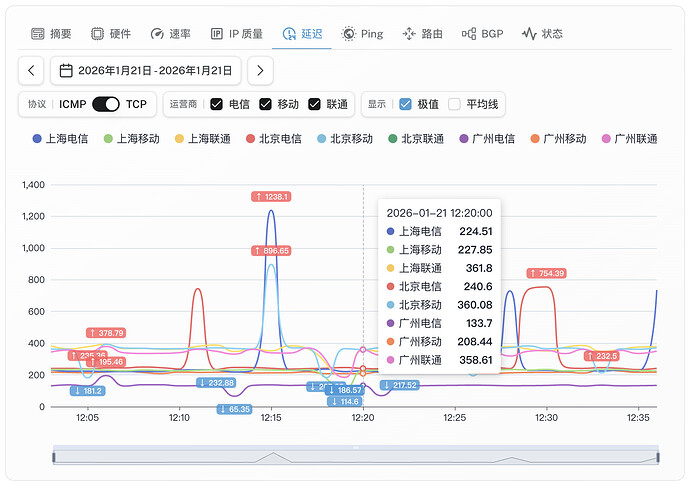Grab the right handle of zoom slider
Viewport: 690px width, 486px height.
[x=658, y=457]
